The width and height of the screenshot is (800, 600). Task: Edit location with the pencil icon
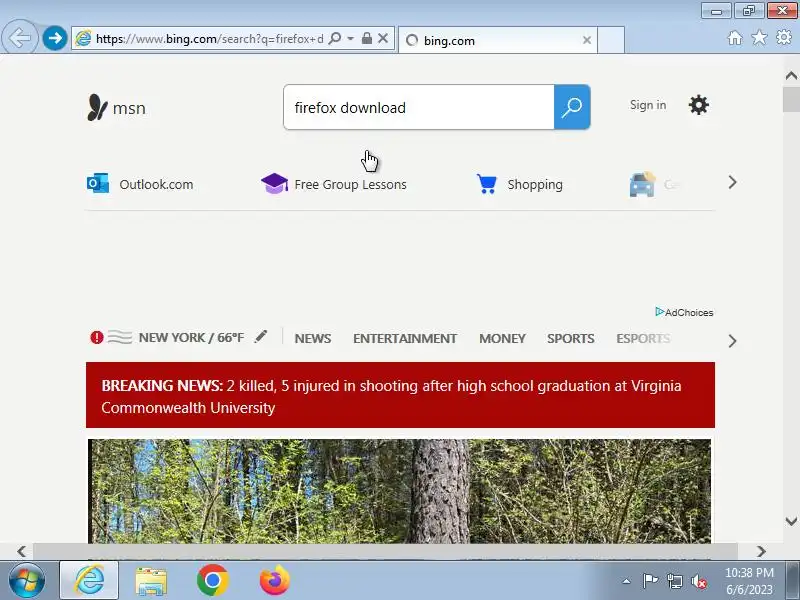(261, 336)
